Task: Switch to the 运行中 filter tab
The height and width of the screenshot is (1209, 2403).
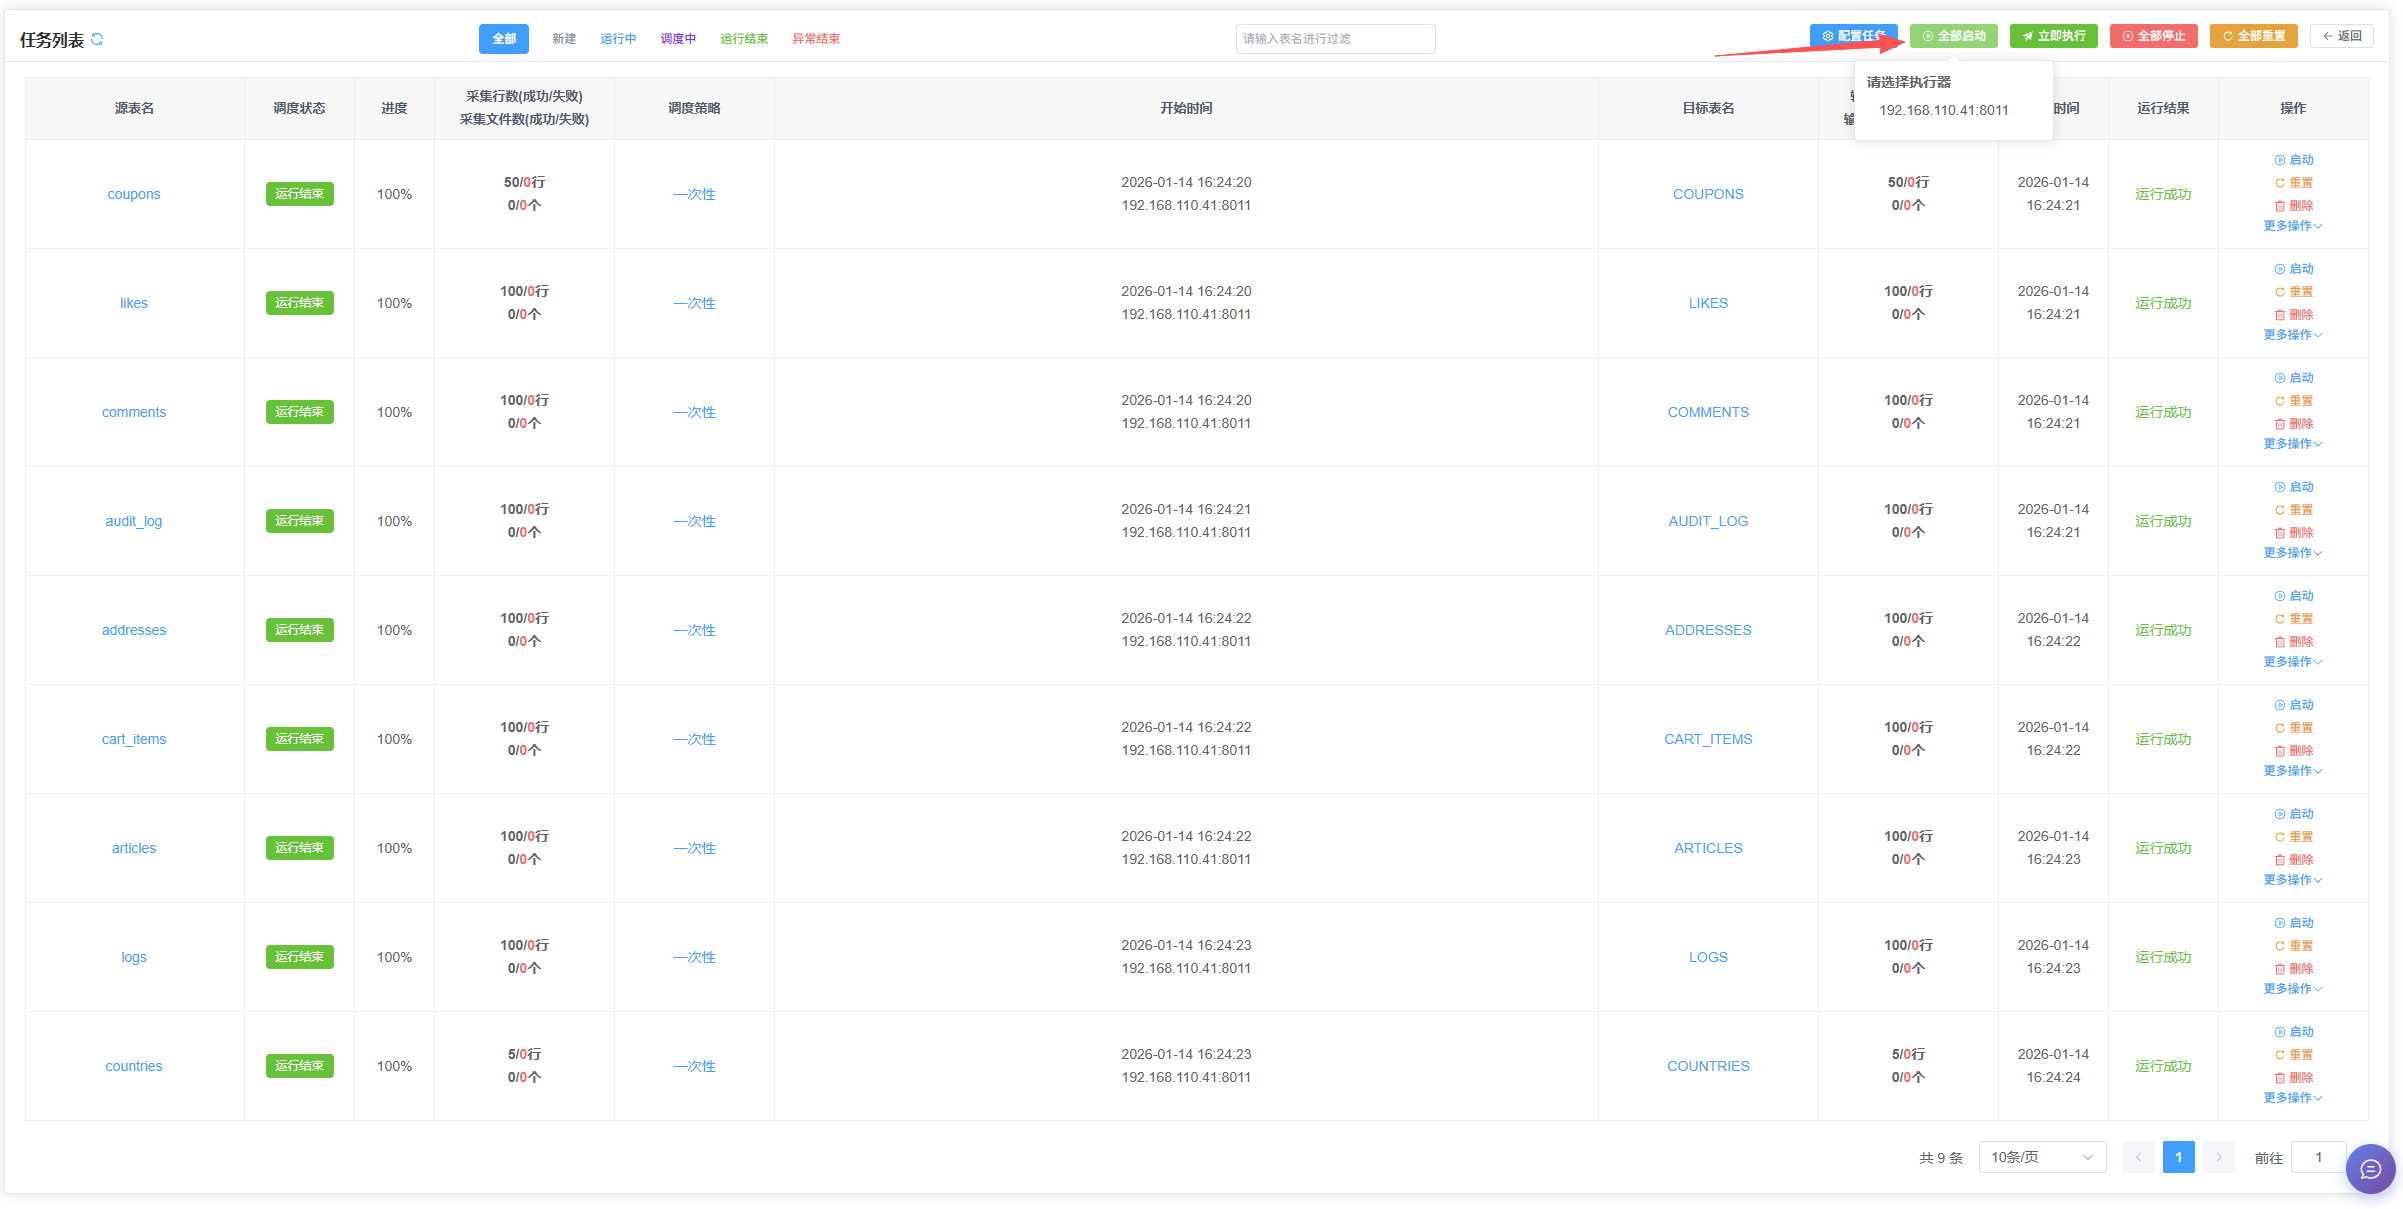Action: tap(618, 39)
